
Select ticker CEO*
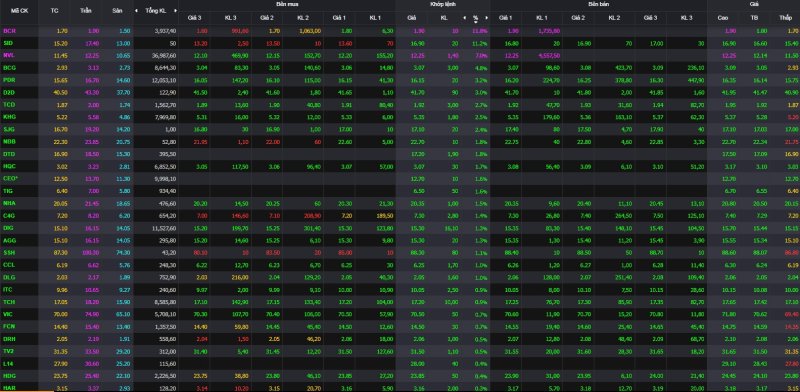pos(10,179)
